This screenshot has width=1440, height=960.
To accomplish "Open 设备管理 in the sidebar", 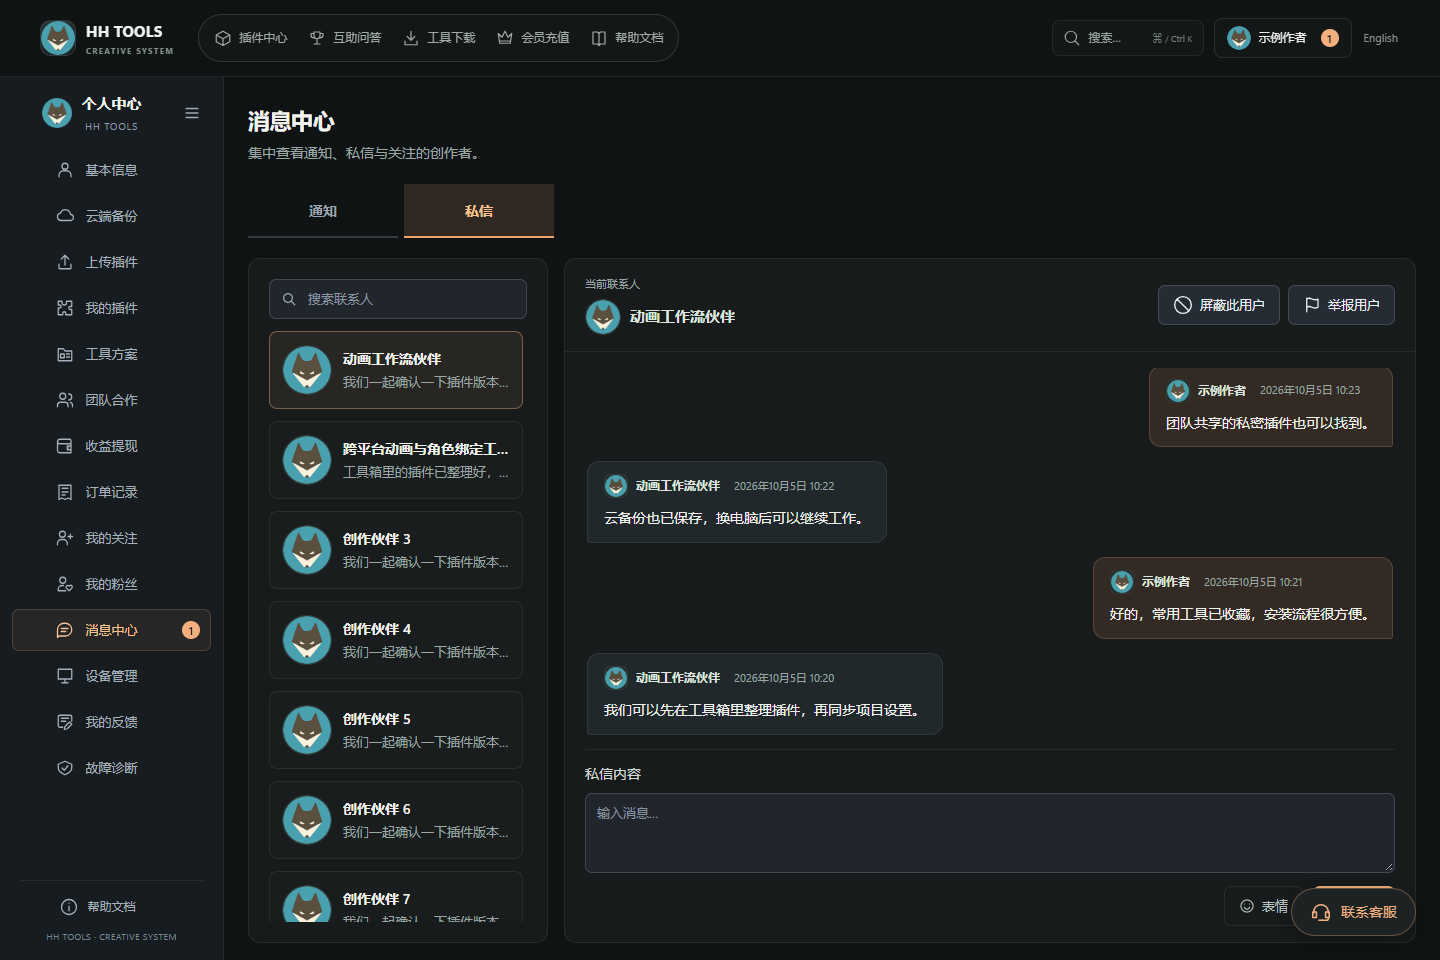I will pyautogui.click(x=111, y=676).
